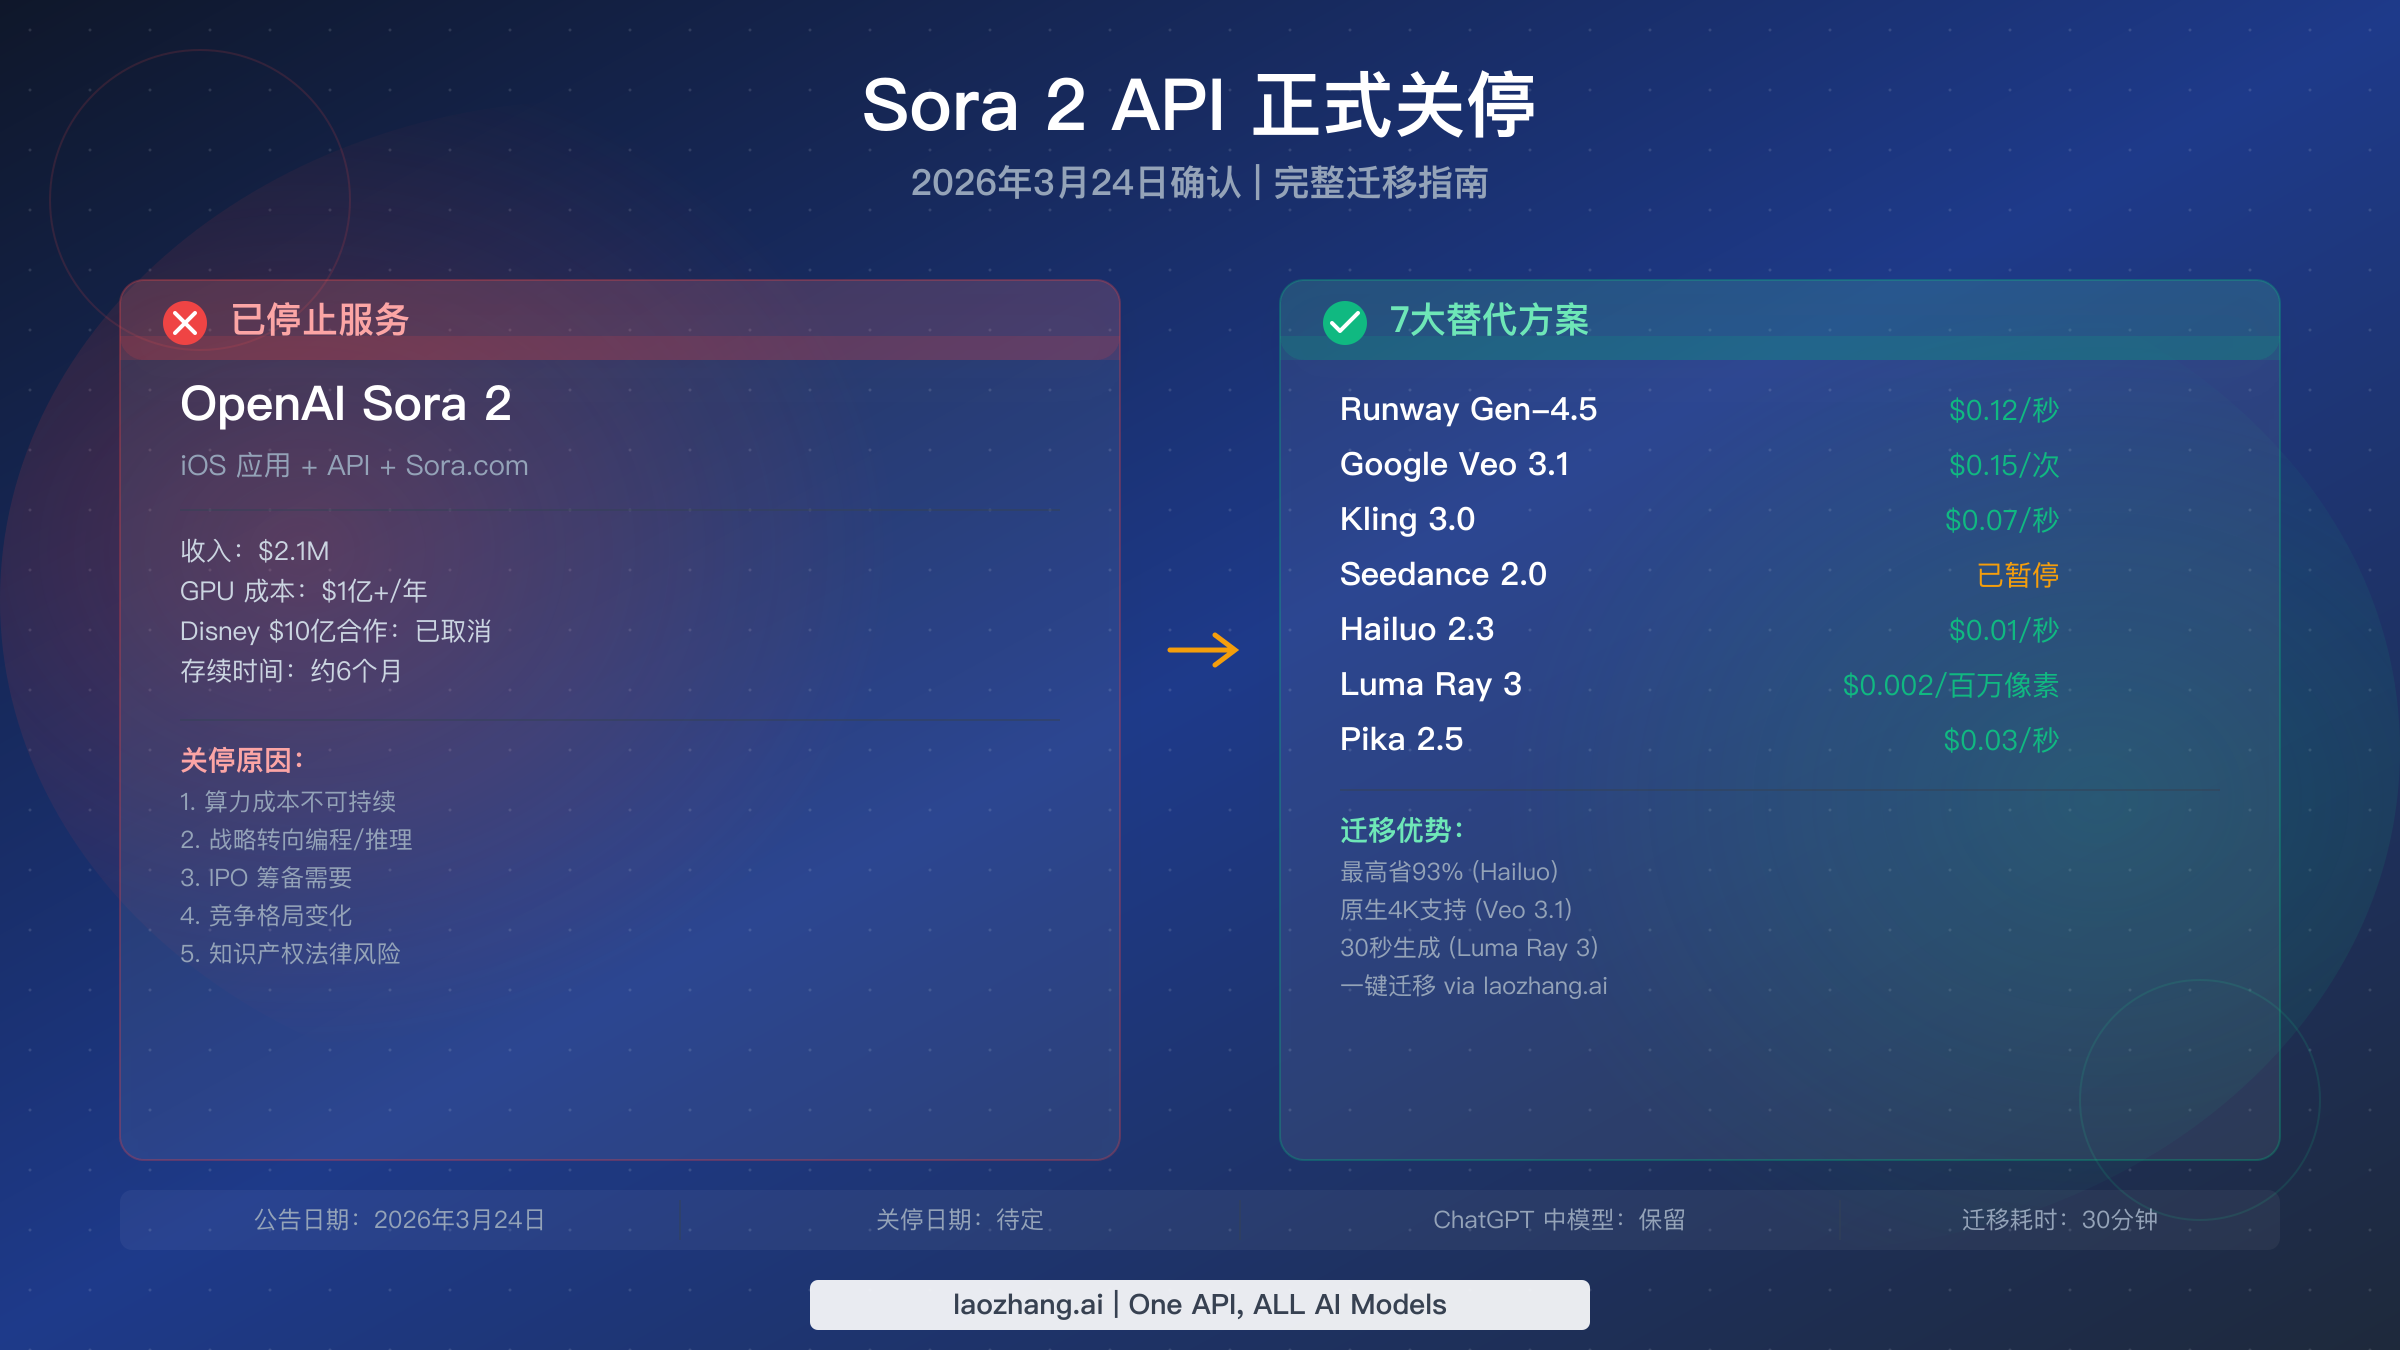Click the 迁移耗时：30分钟 footer item
This screenshot has width=2400, height=1350.
click(x=2059, y=1219)
